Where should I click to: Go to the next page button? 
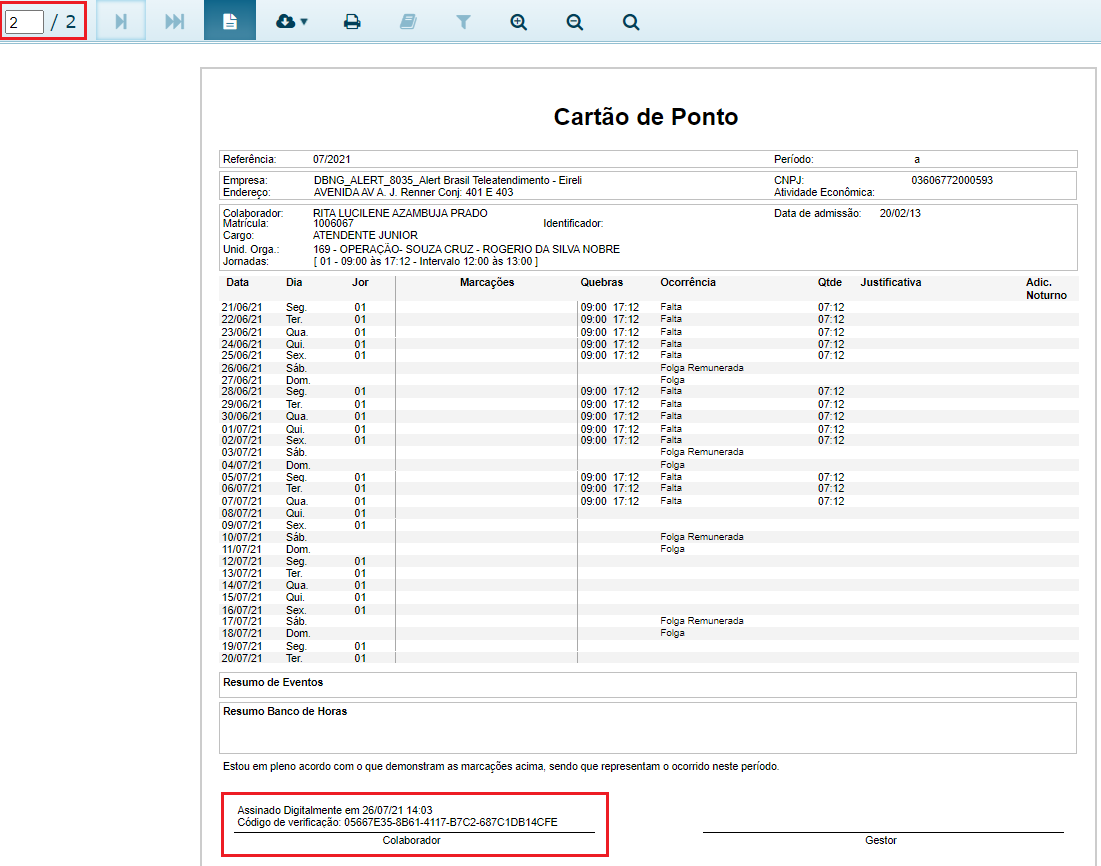(121, 21)
